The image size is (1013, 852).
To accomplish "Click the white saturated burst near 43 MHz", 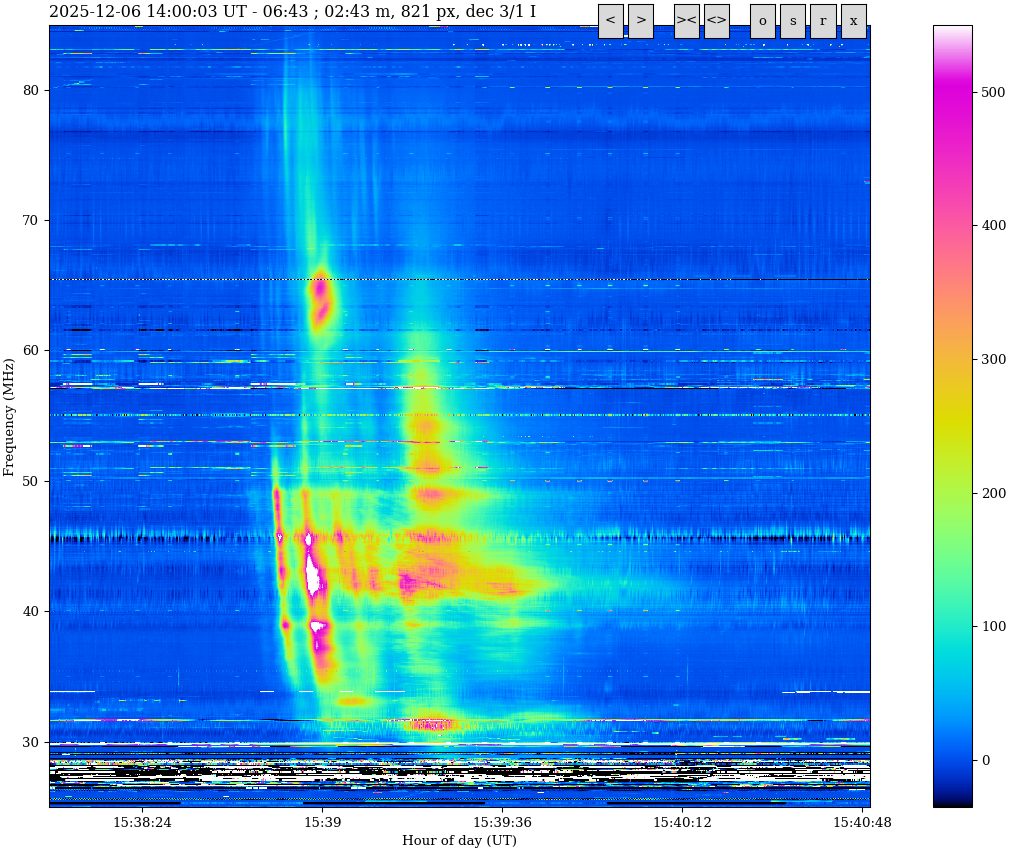I will click(313, 576).
